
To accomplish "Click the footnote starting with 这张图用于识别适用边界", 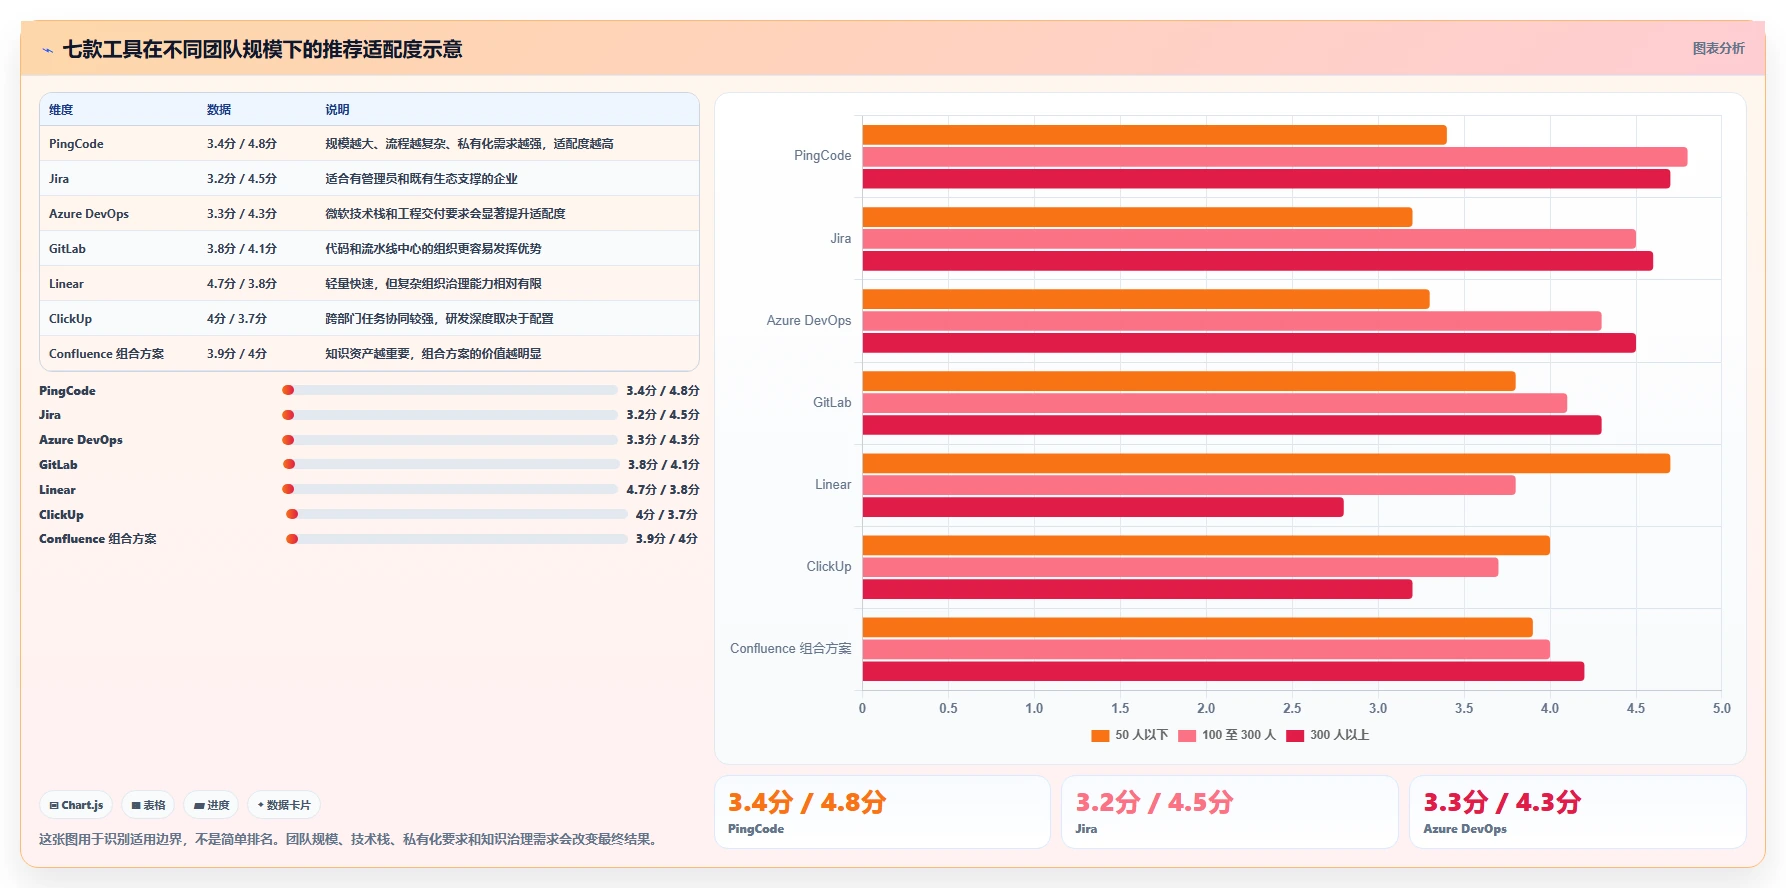I will click(350, 839).
